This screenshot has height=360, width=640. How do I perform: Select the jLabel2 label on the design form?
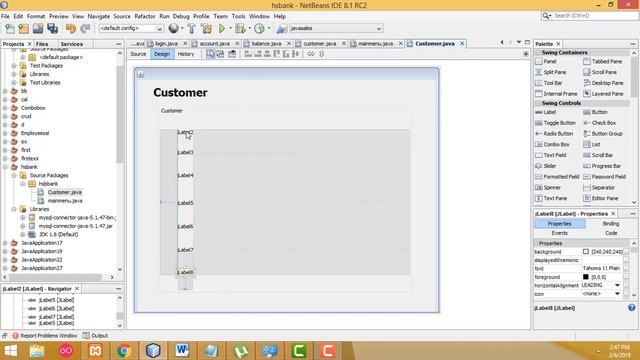click(185, 132)
